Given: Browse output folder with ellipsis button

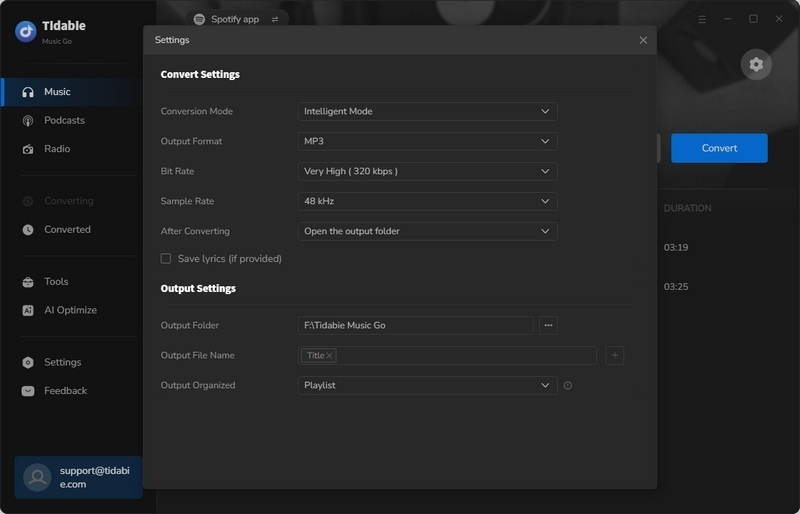Looking at the screenshot, I should coord(548,325).
